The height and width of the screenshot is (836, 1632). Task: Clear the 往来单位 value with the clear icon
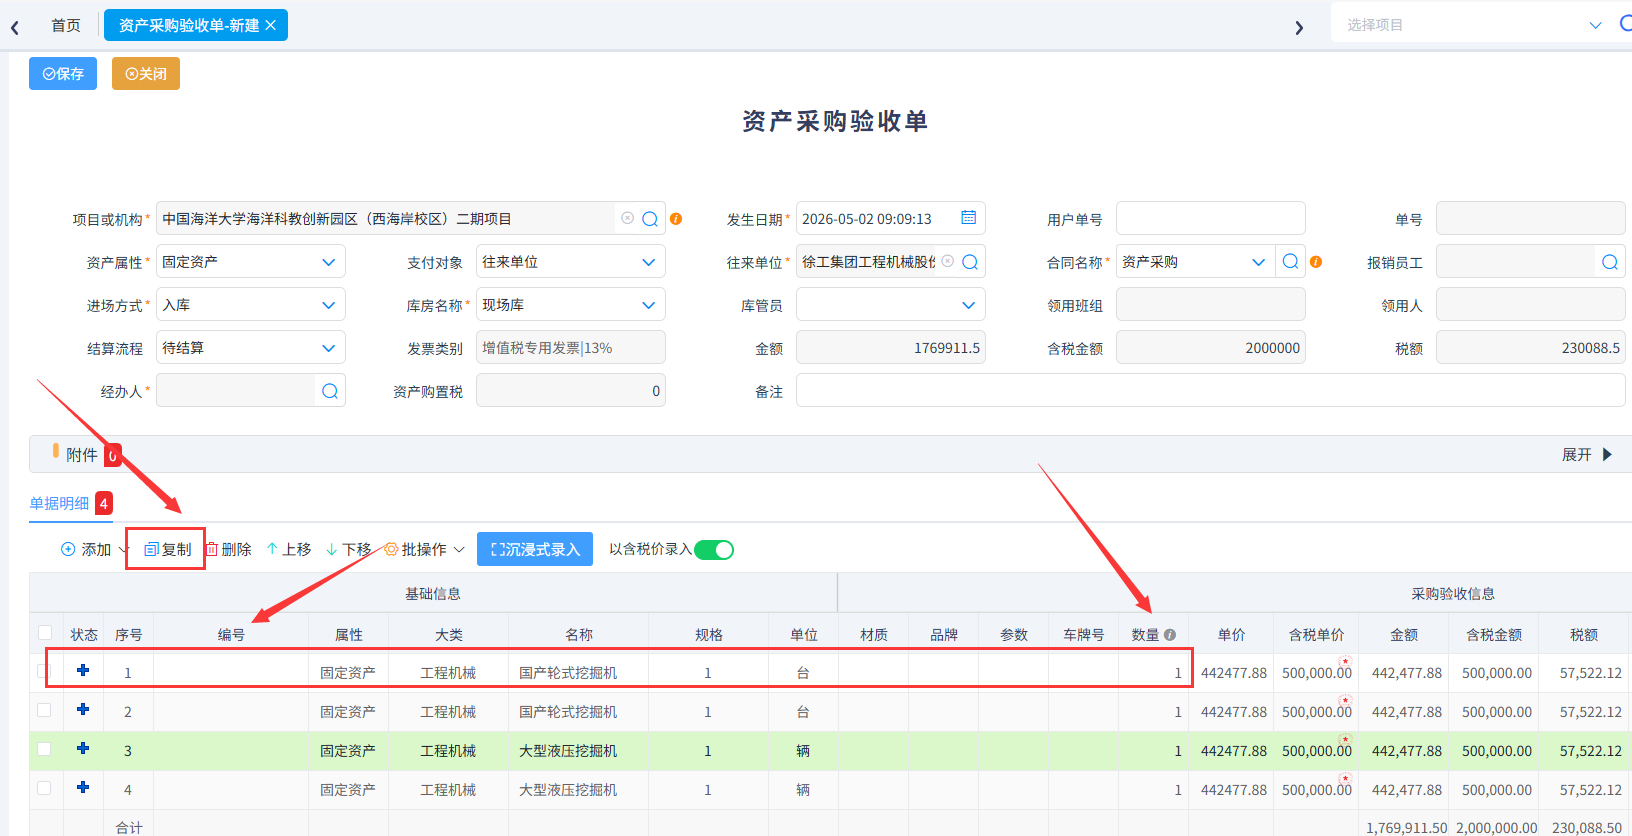(x=947, y=261)
